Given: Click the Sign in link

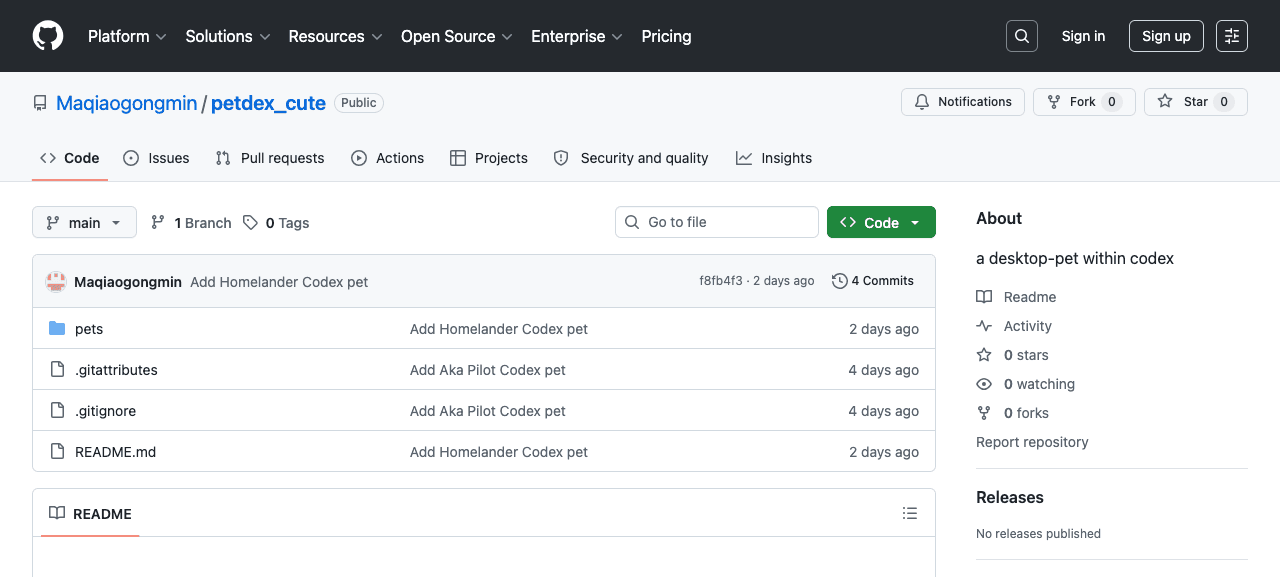Looking at the screenshot, I should (x=1083, y=36).
